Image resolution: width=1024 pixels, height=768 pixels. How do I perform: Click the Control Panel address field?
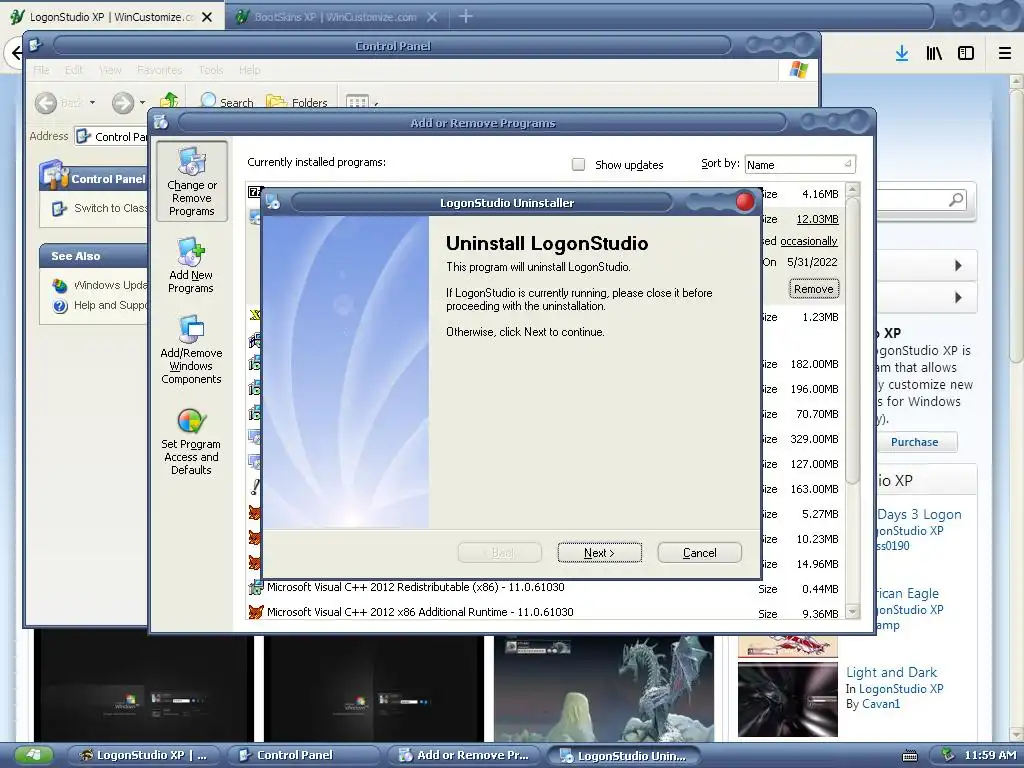coord(112,136)
